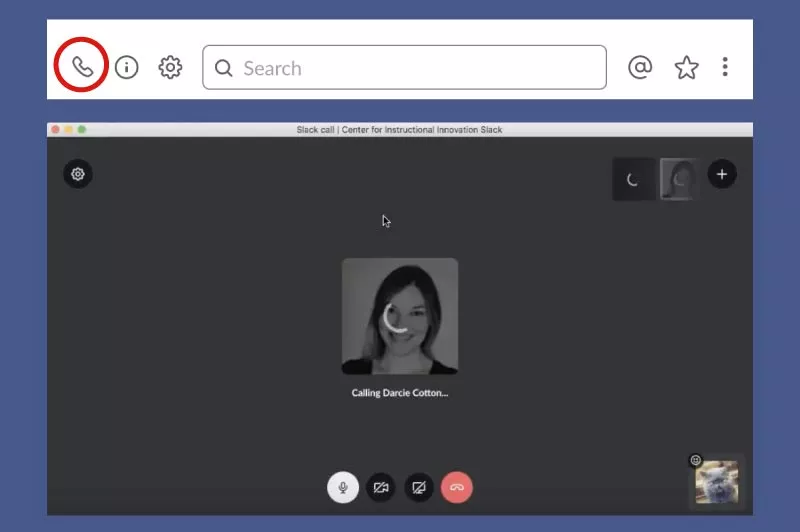Open starred items with the star icon

[686, 67]
